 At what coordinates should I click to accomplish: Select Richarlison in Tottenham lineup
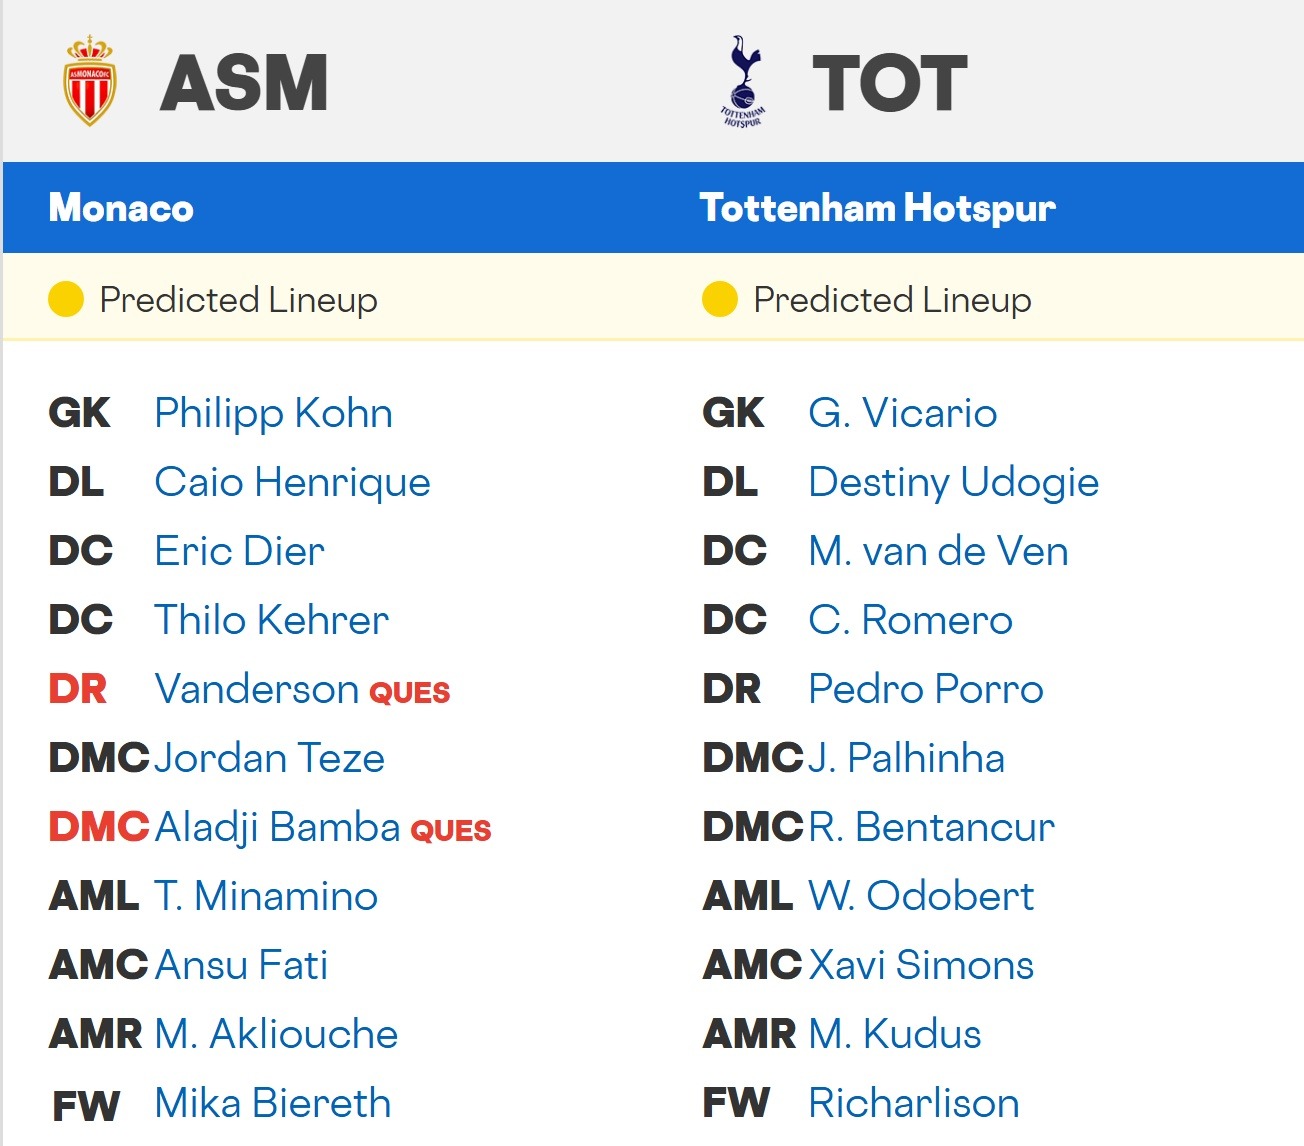click(913, 1103)
